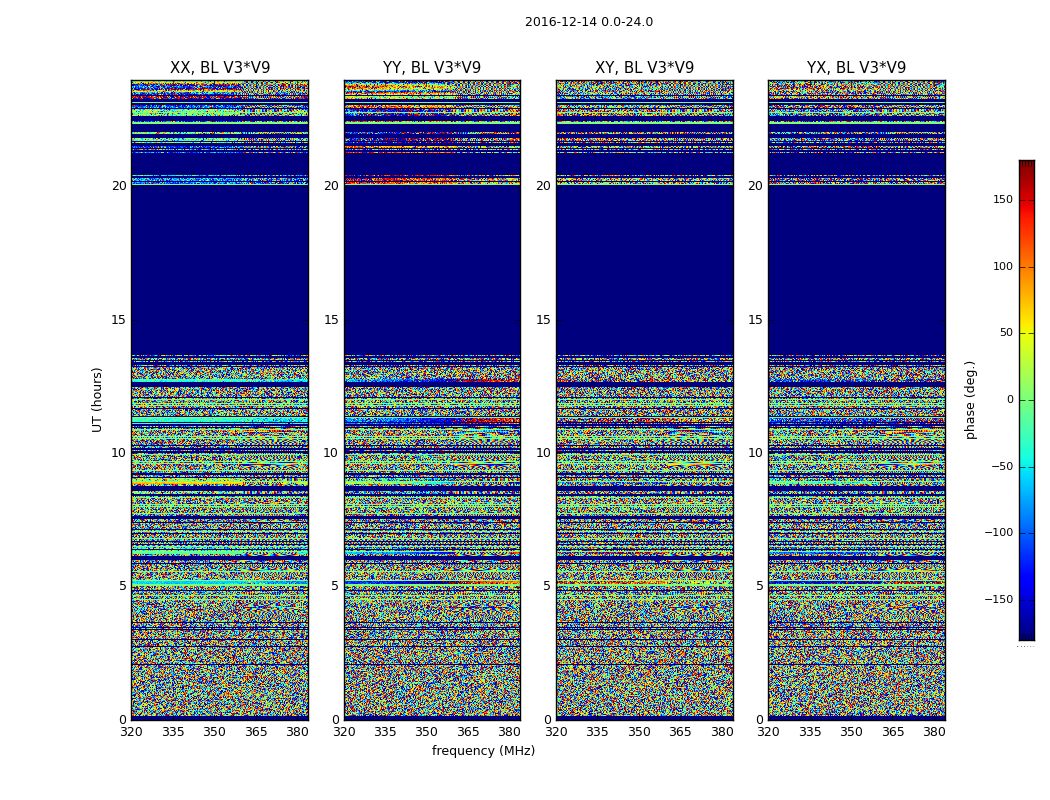Click the 365 tick under XX plot
The width and height of the screenshot is (1050, 800).
click(256, 732)
